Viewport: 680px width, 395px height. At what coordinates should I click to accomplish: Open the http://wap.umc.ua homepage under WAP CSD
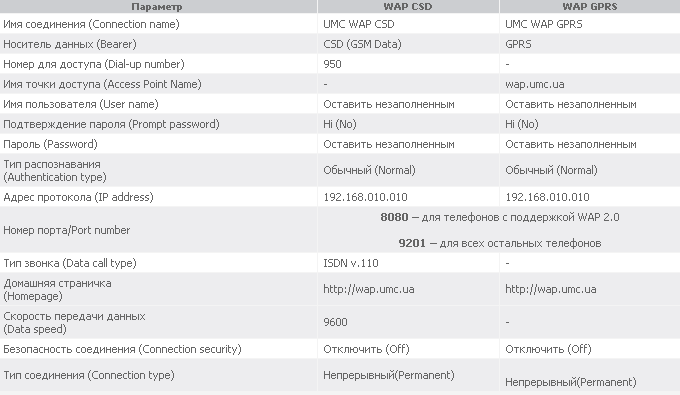[369, 289]
